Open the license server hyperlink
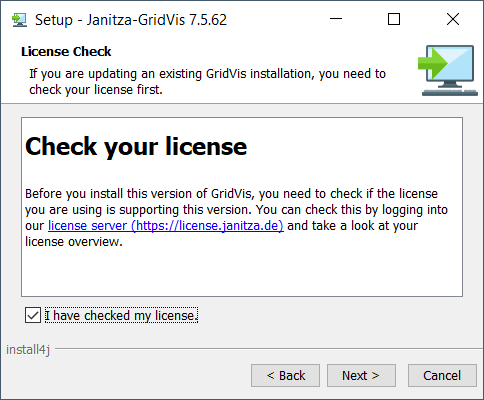 pos(166,226)
